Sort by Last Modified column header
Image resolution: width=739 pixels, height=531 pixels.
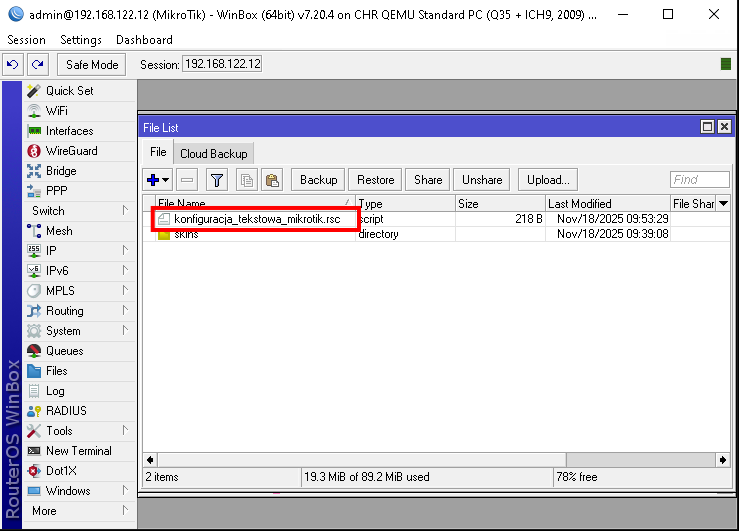click(x=608, y=204)
